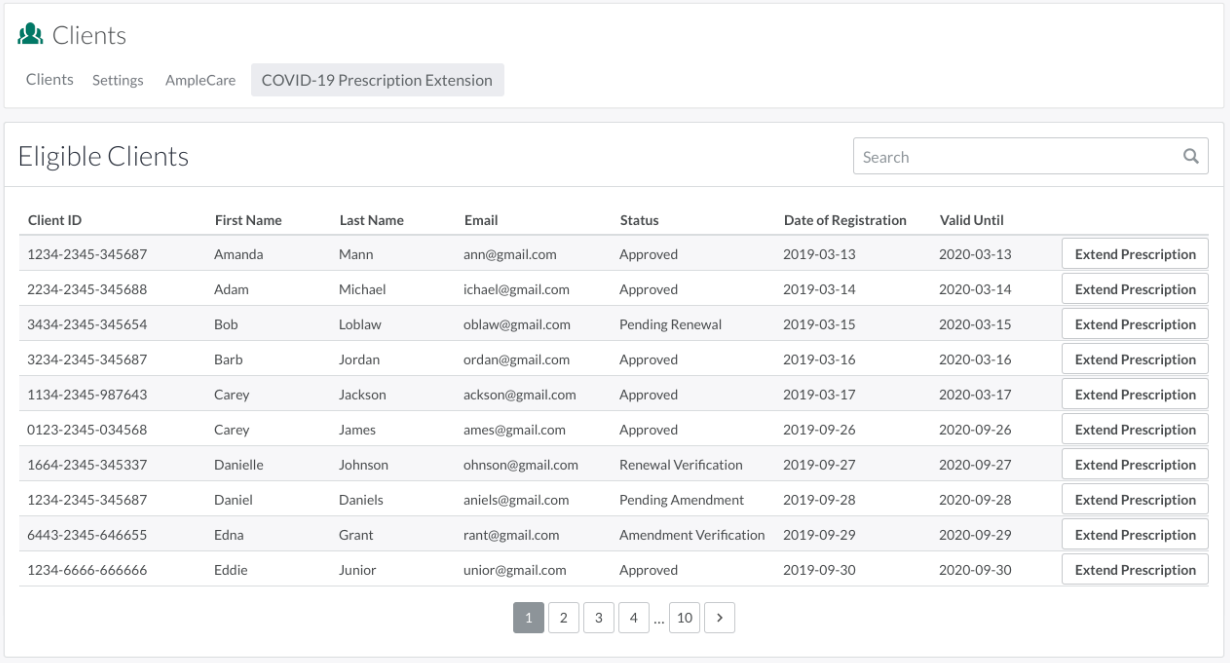Click the Clients group icon in header
Screen dimensions: 1230x663
click(x=29, y=35)
